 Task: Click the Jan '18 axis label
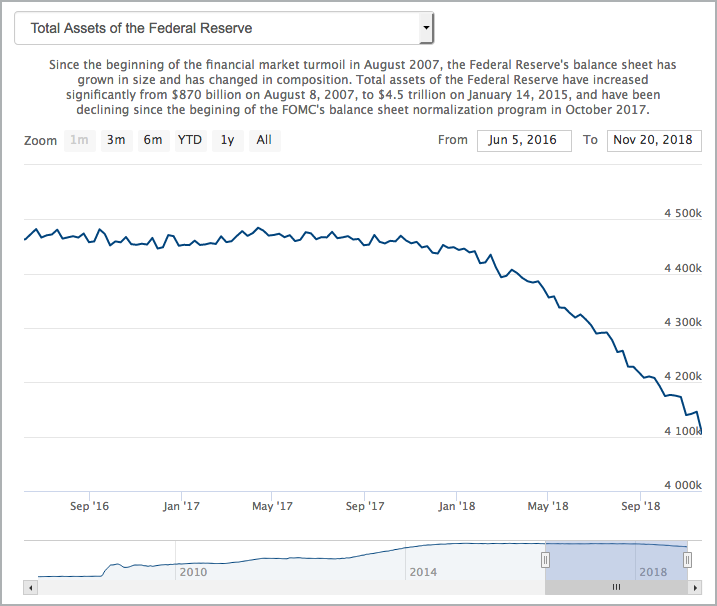[456, 506]
